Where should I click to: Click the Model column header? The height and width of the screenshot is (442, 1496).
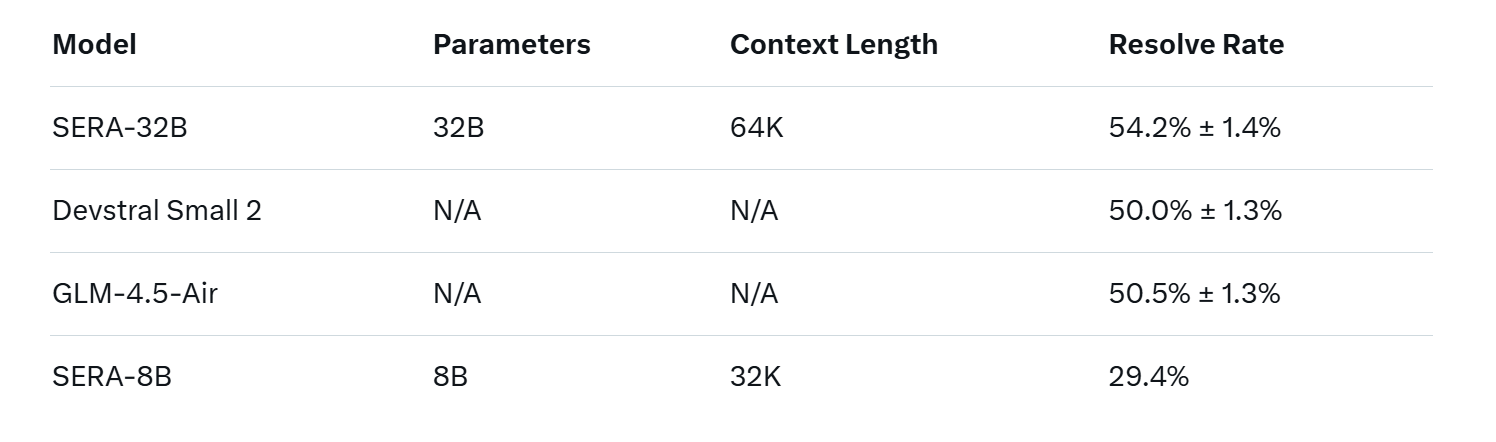[x=94, y=45]
